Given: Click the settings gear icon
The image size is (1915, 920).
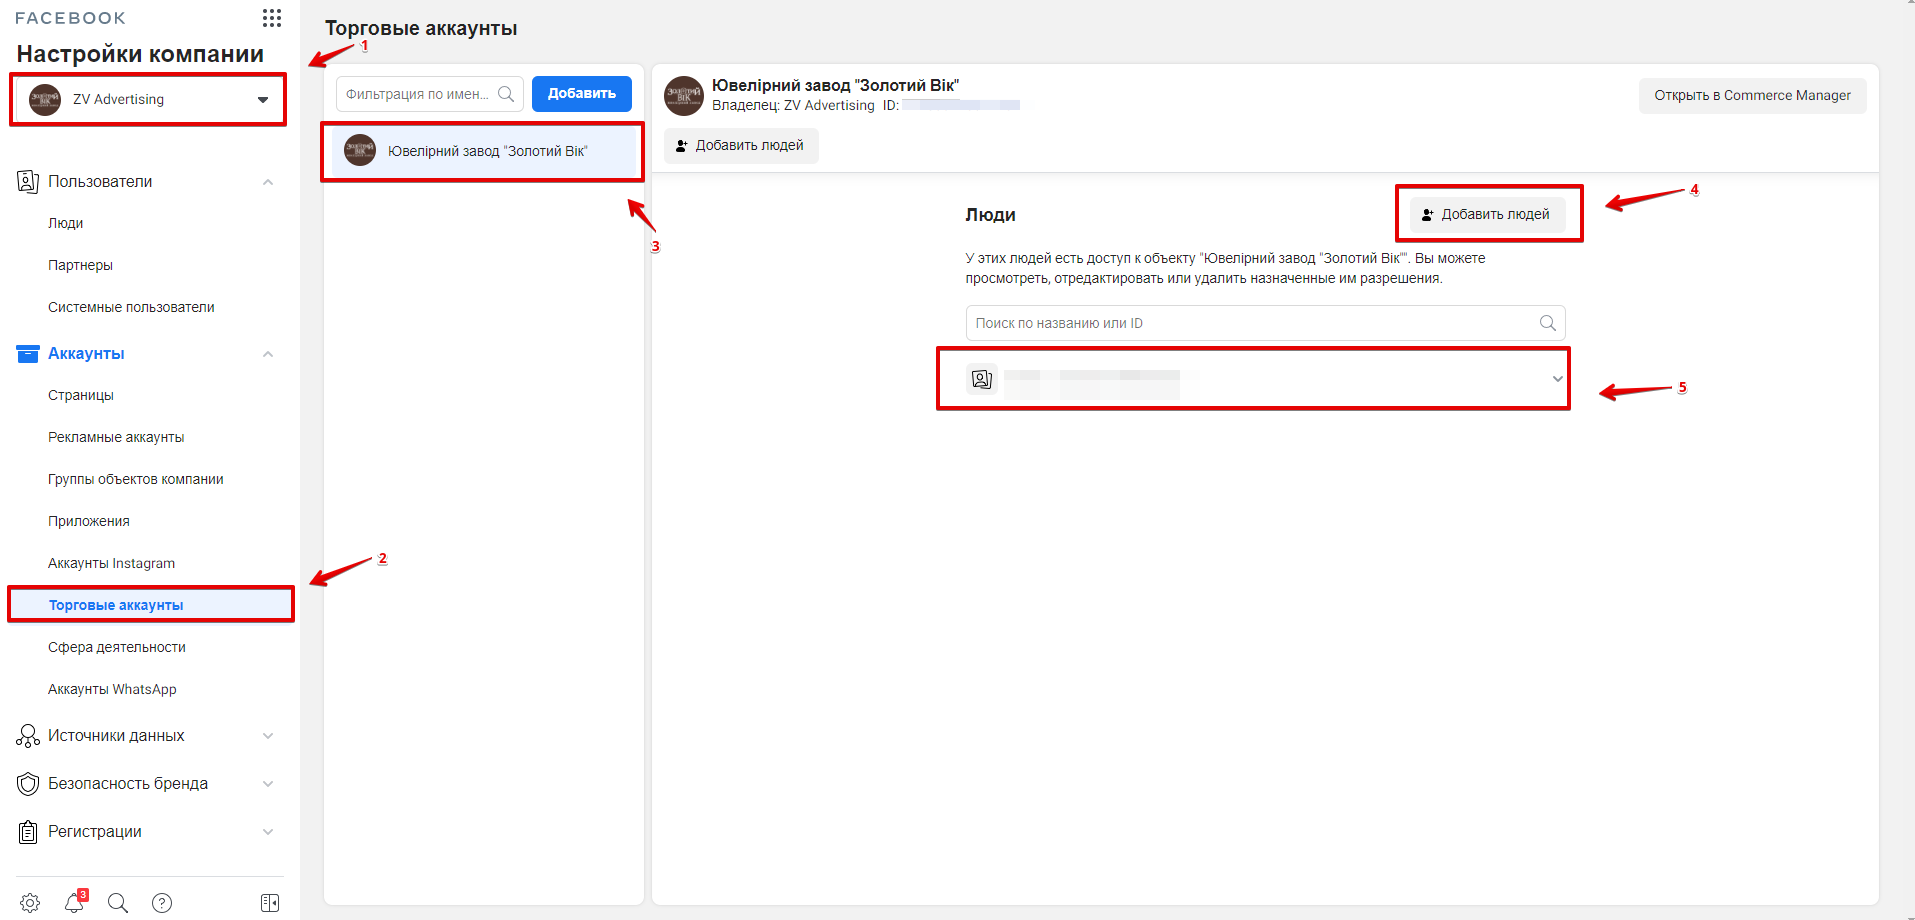Looking at the screenshot, I should pyautogui.click(x=30, y=903).
